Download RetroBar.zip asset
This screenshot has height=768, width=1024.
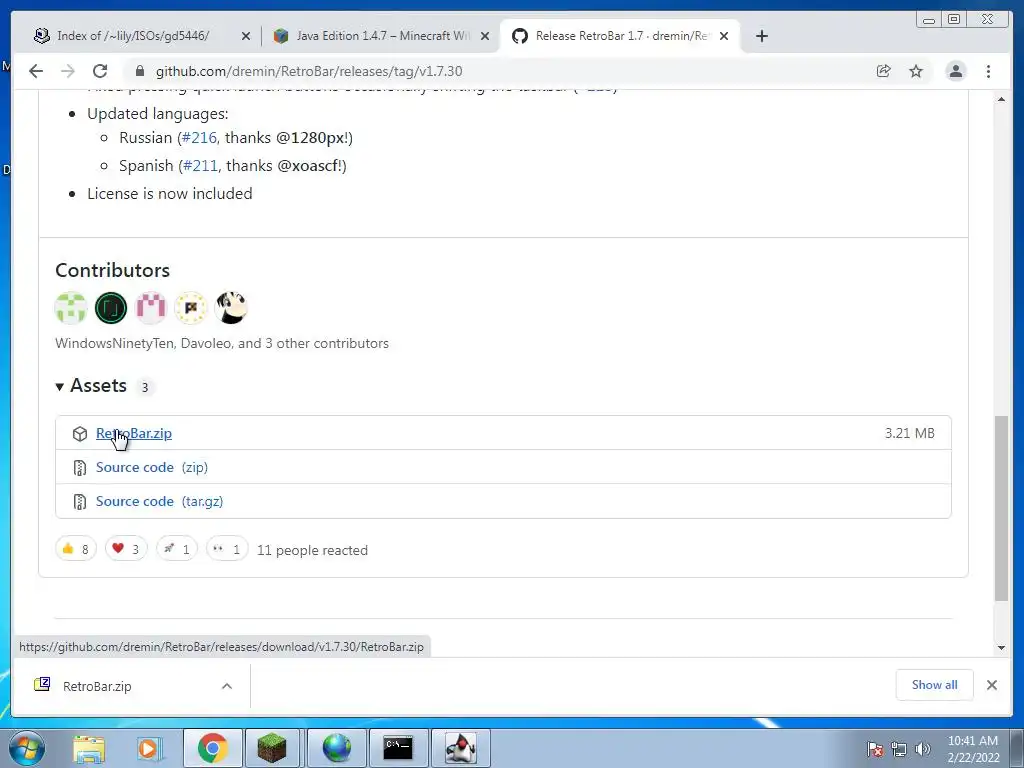[x=134, y=434]
